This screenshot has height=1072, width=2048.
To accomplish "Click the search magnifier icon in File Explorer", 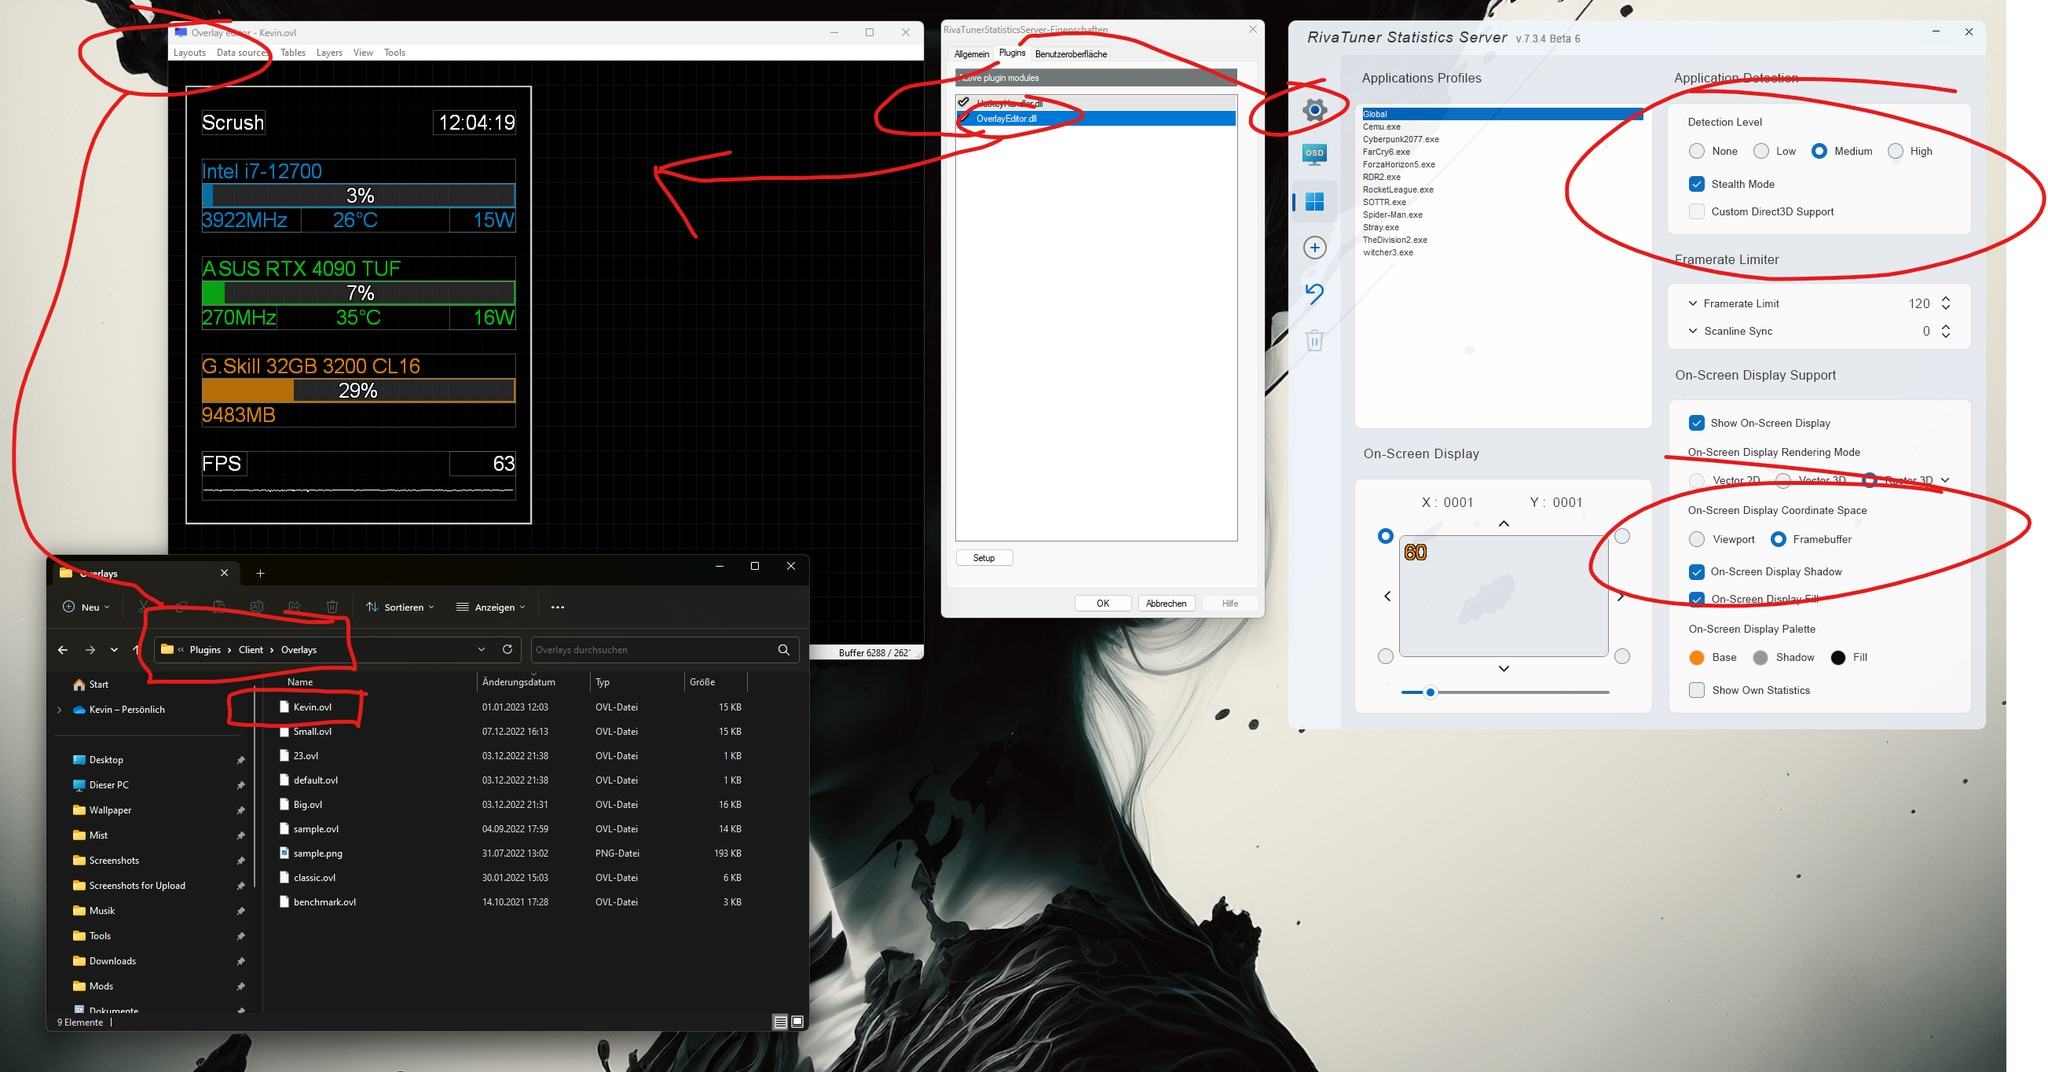I will point(784,650).
